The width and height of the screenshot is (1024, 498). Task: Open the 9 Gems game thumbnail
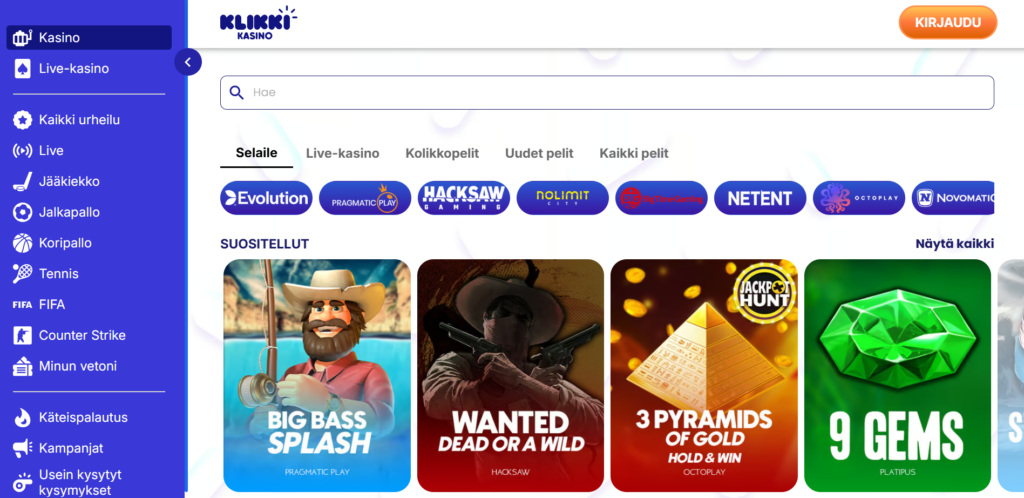tap(897, 375)
